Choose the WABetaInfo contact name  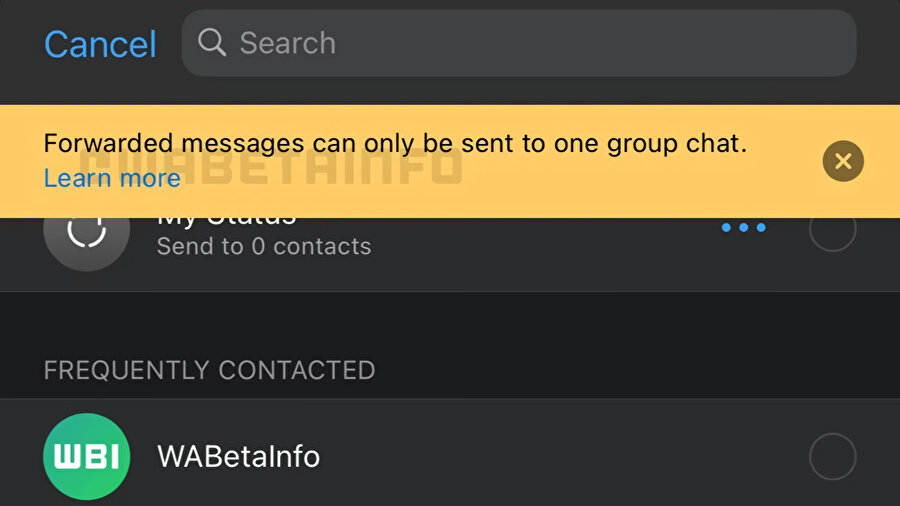pos(238,457)
